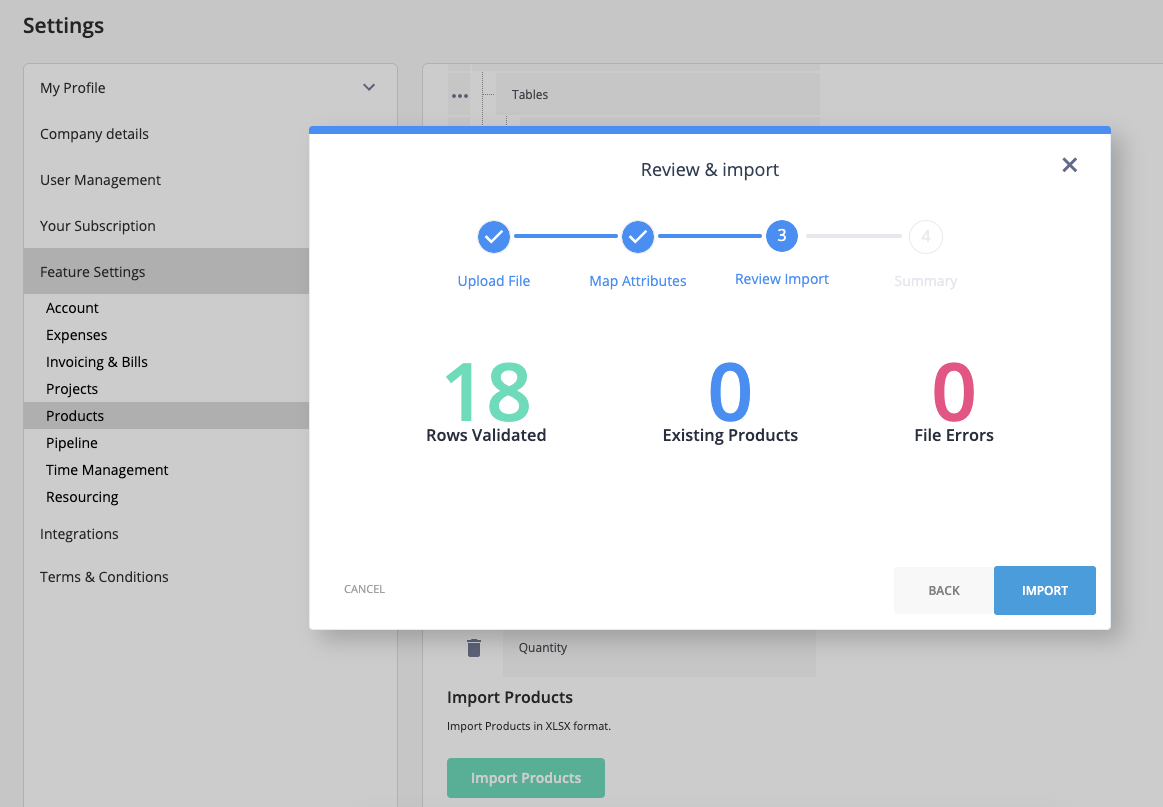Click the Import Products heading
Screen dimensions: 1163x807
(510, 698)
